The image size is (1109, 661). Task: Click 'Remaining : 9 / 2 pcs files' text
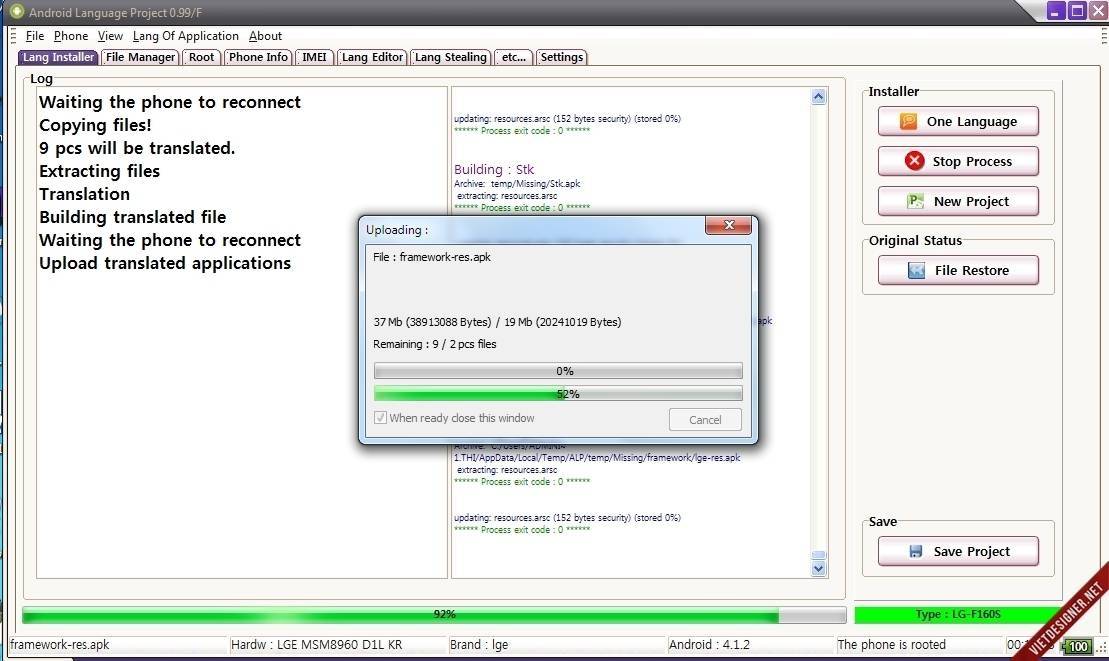pos(434,344)
